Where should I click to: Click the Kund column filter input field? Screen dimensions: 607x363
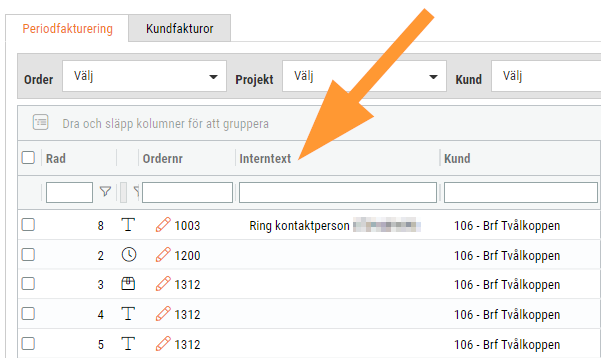[521, 192]
